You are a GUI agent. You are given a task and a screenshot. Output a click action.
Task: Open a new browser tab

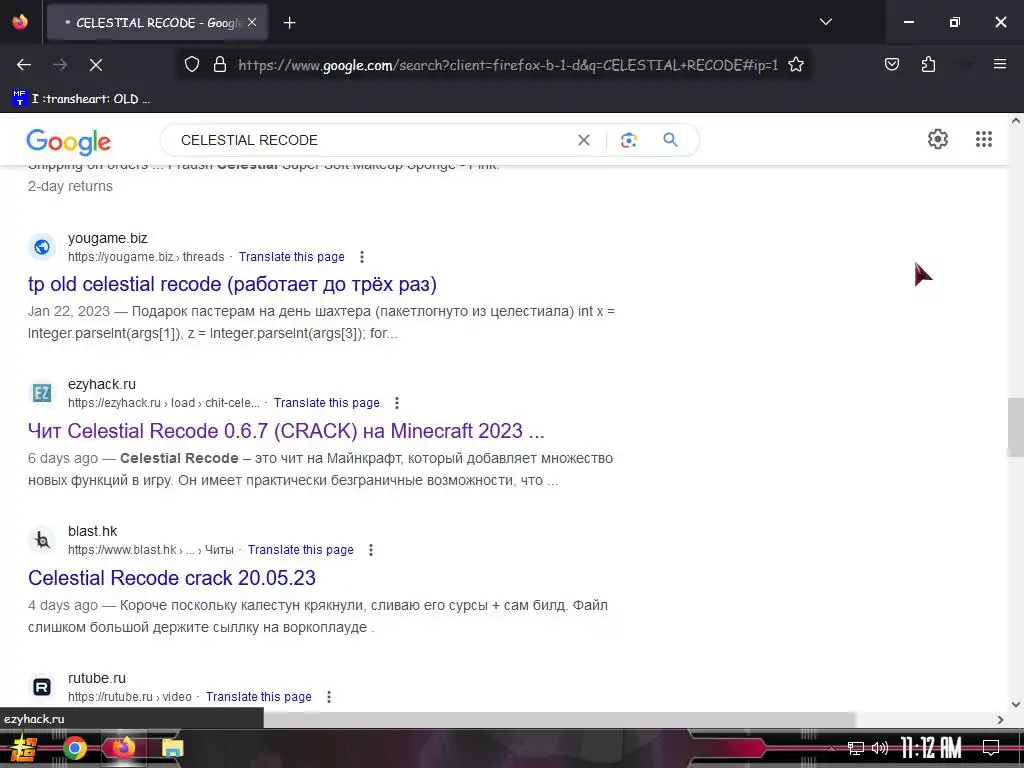click(289, 23)
